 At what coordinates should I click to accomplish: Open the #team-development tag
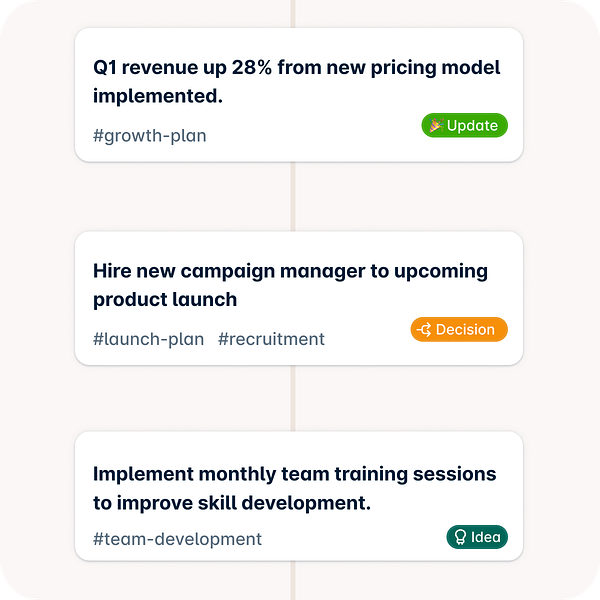177,539
